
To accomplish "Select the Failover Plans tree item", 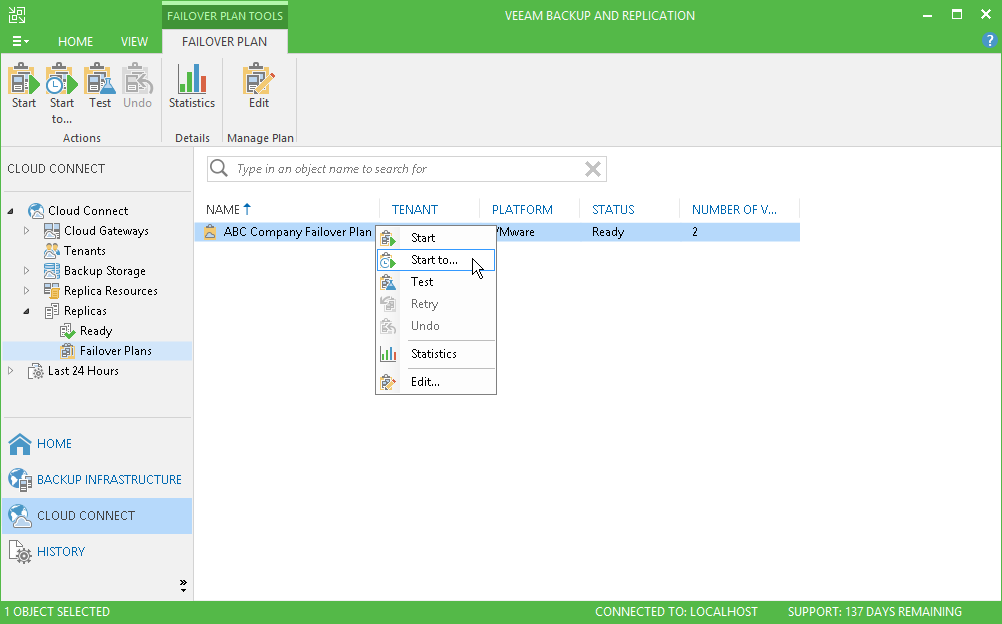I will pos(116,350).
